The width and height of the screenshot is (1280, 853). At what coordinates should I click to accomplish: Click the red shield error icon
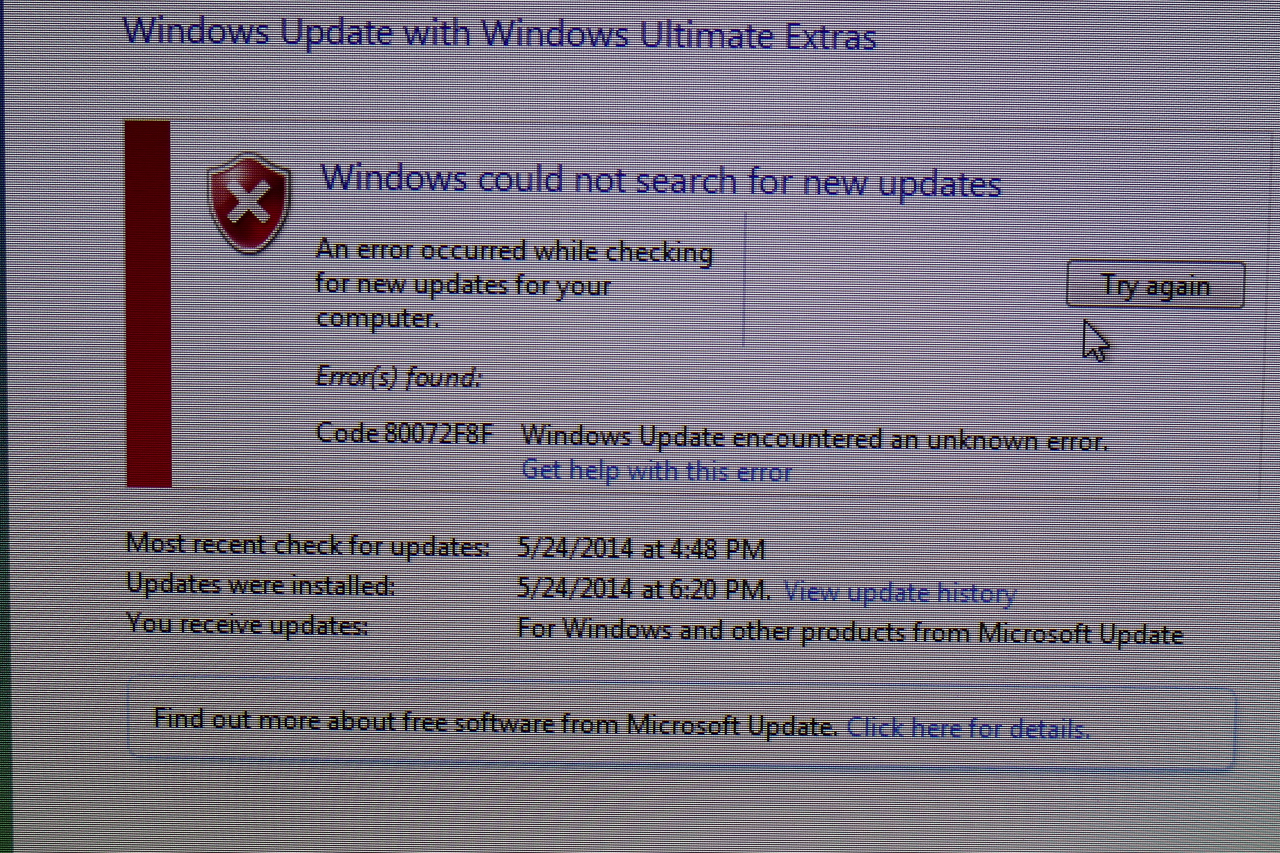249,204
